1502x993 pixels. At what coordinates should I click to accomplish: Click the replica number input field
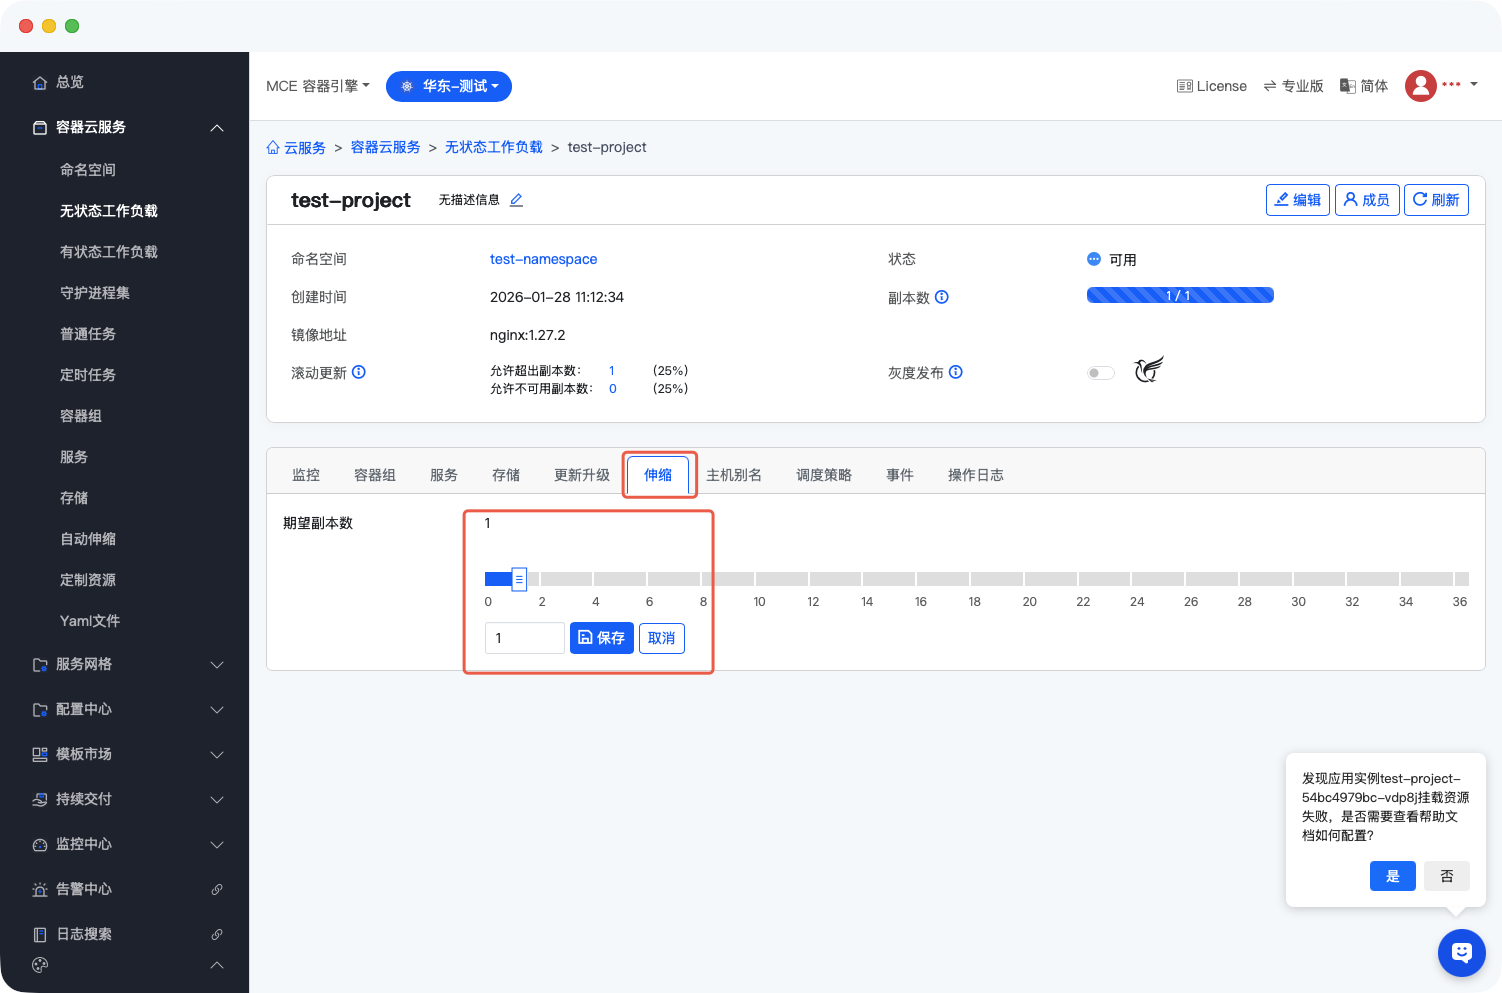point(524,638)
